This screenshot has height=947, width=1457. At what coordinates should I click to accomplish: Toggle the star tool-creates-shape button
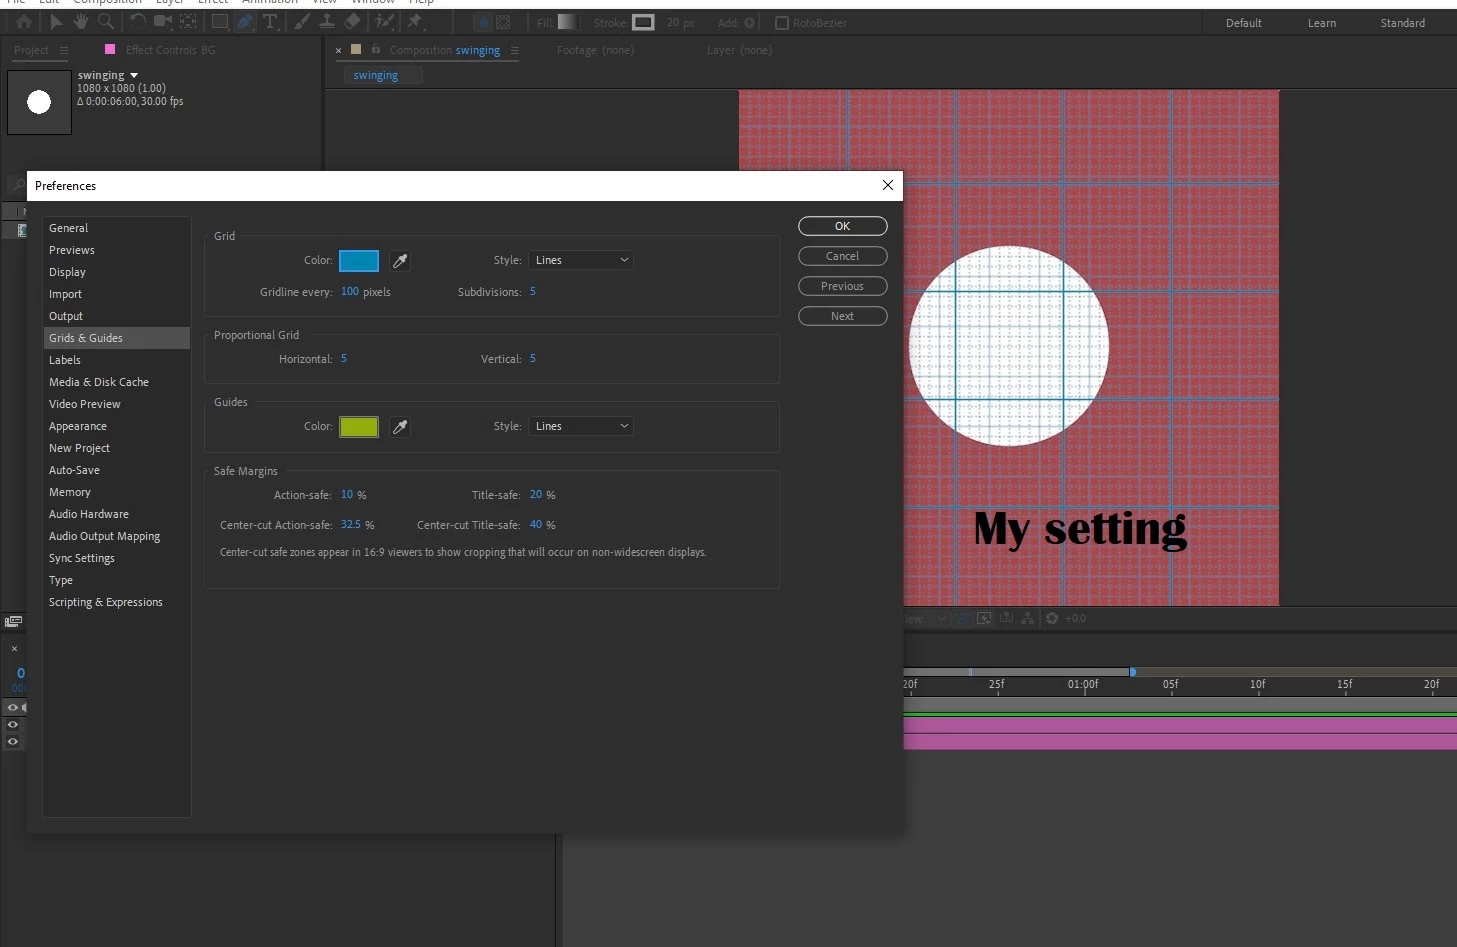tap(482, 22)
